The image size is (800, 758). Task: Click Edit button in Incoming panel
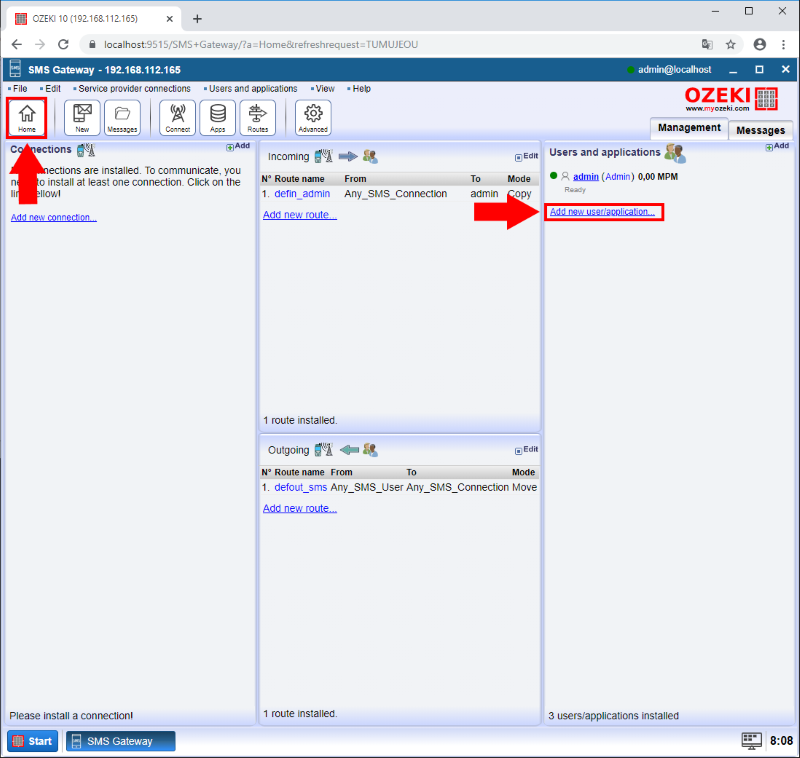(527, 156)
